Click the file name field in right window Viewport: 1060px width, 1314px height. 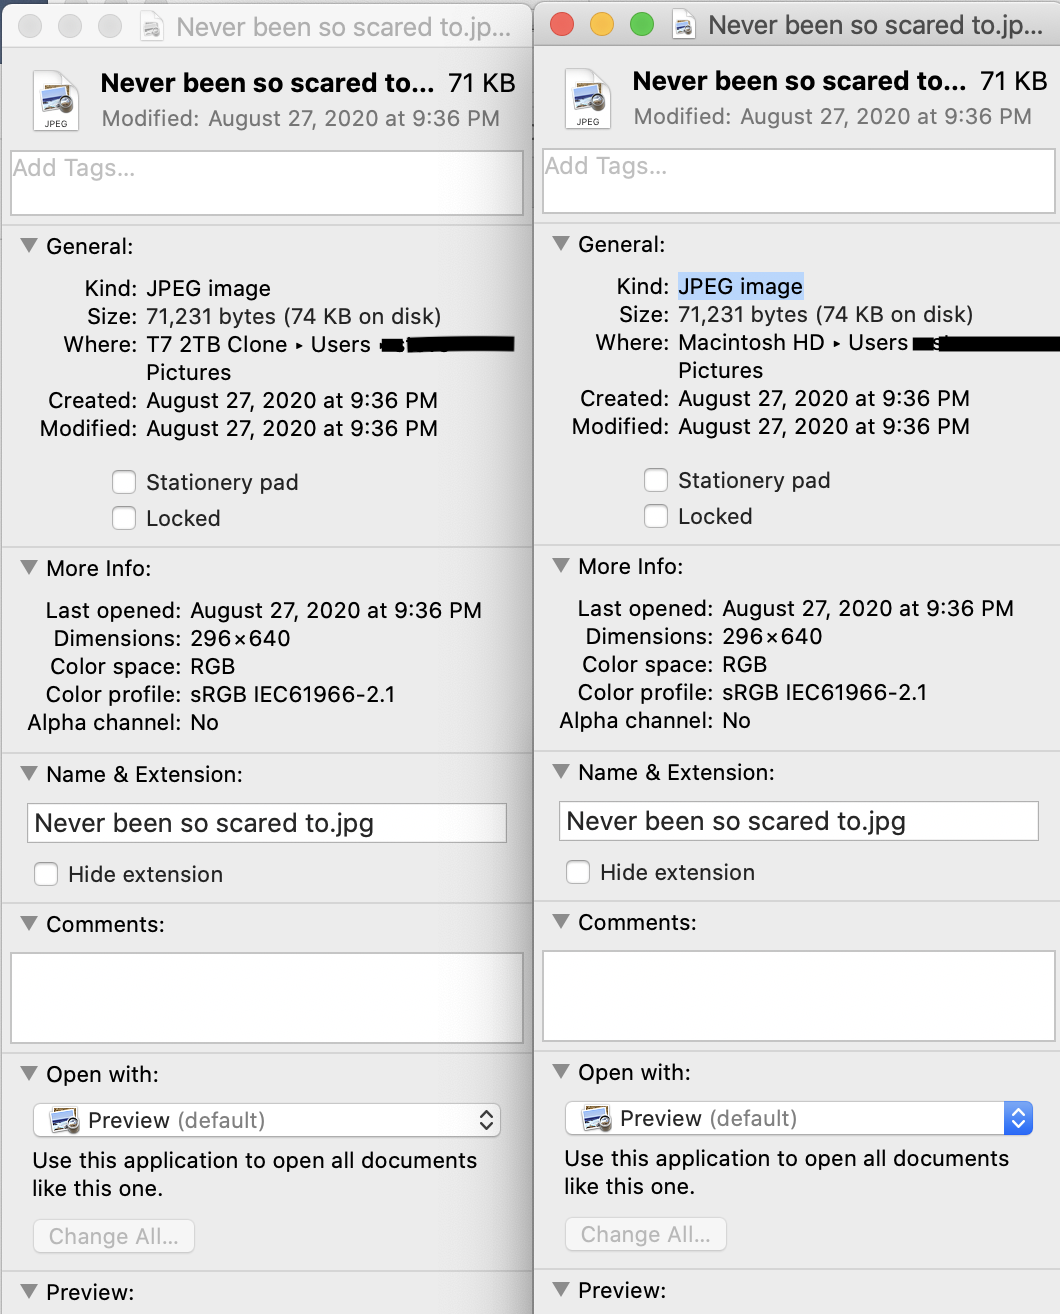pos(799,821)
